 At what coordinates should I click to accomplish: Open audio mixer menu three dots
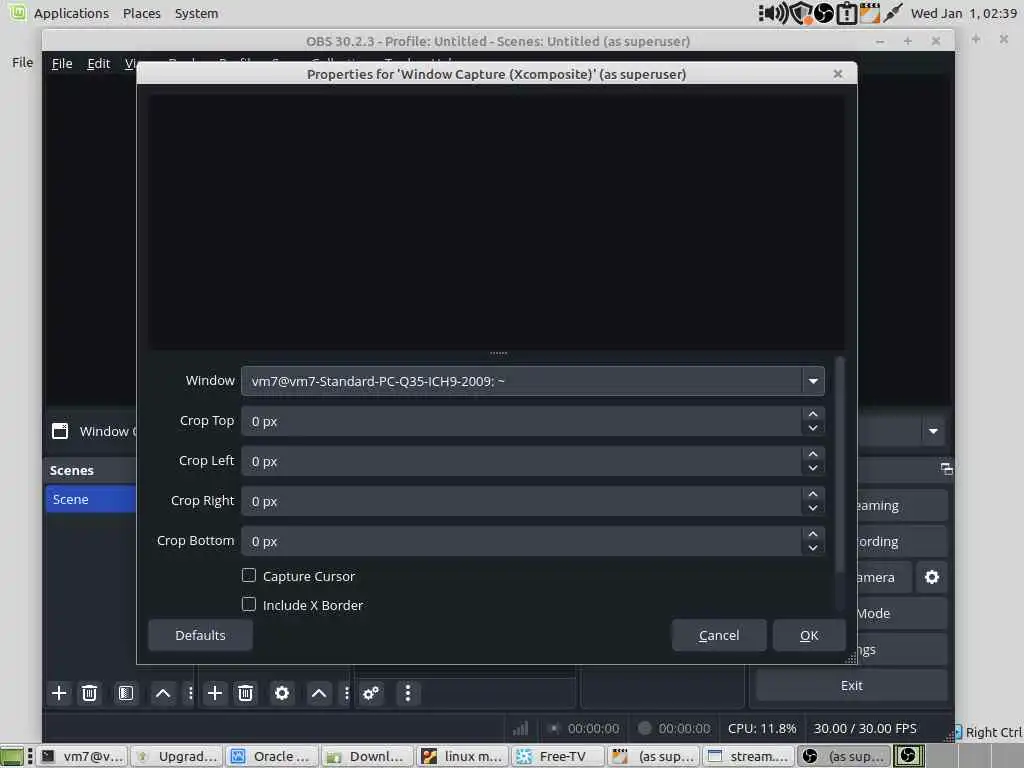point(408,693)
